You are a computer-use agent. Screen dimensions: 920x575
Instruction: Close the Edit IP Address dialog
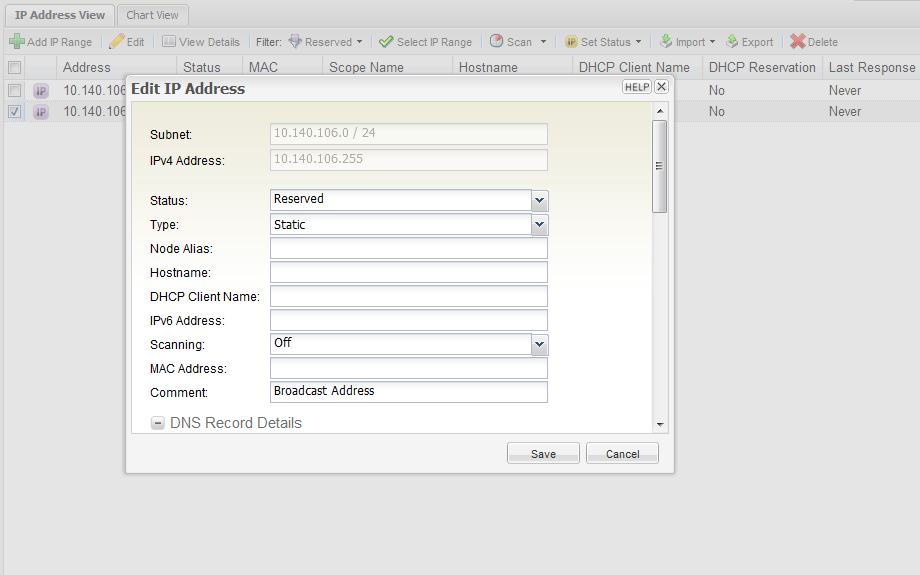[x=661, y=87]
